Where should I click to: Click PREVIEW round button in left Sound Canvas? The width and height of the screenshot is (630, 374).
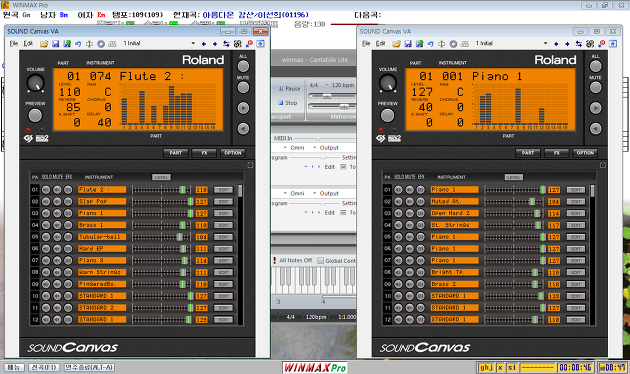pos(35,116)
